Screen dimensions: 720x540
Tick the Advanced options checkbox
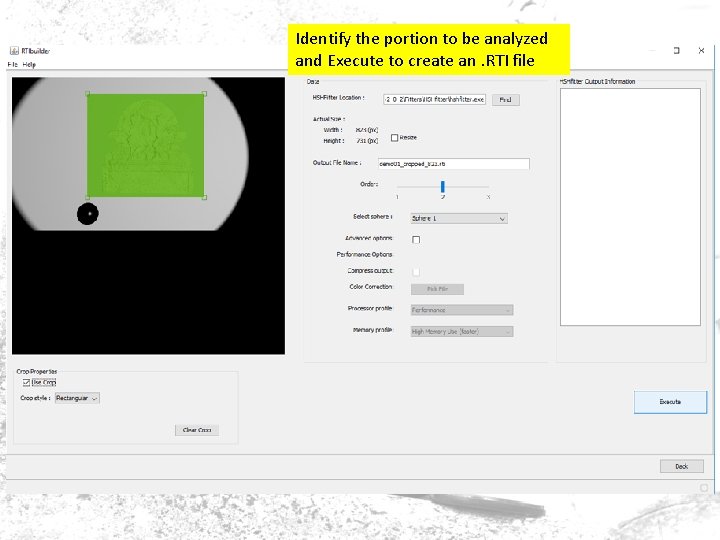tap(416, 240)
